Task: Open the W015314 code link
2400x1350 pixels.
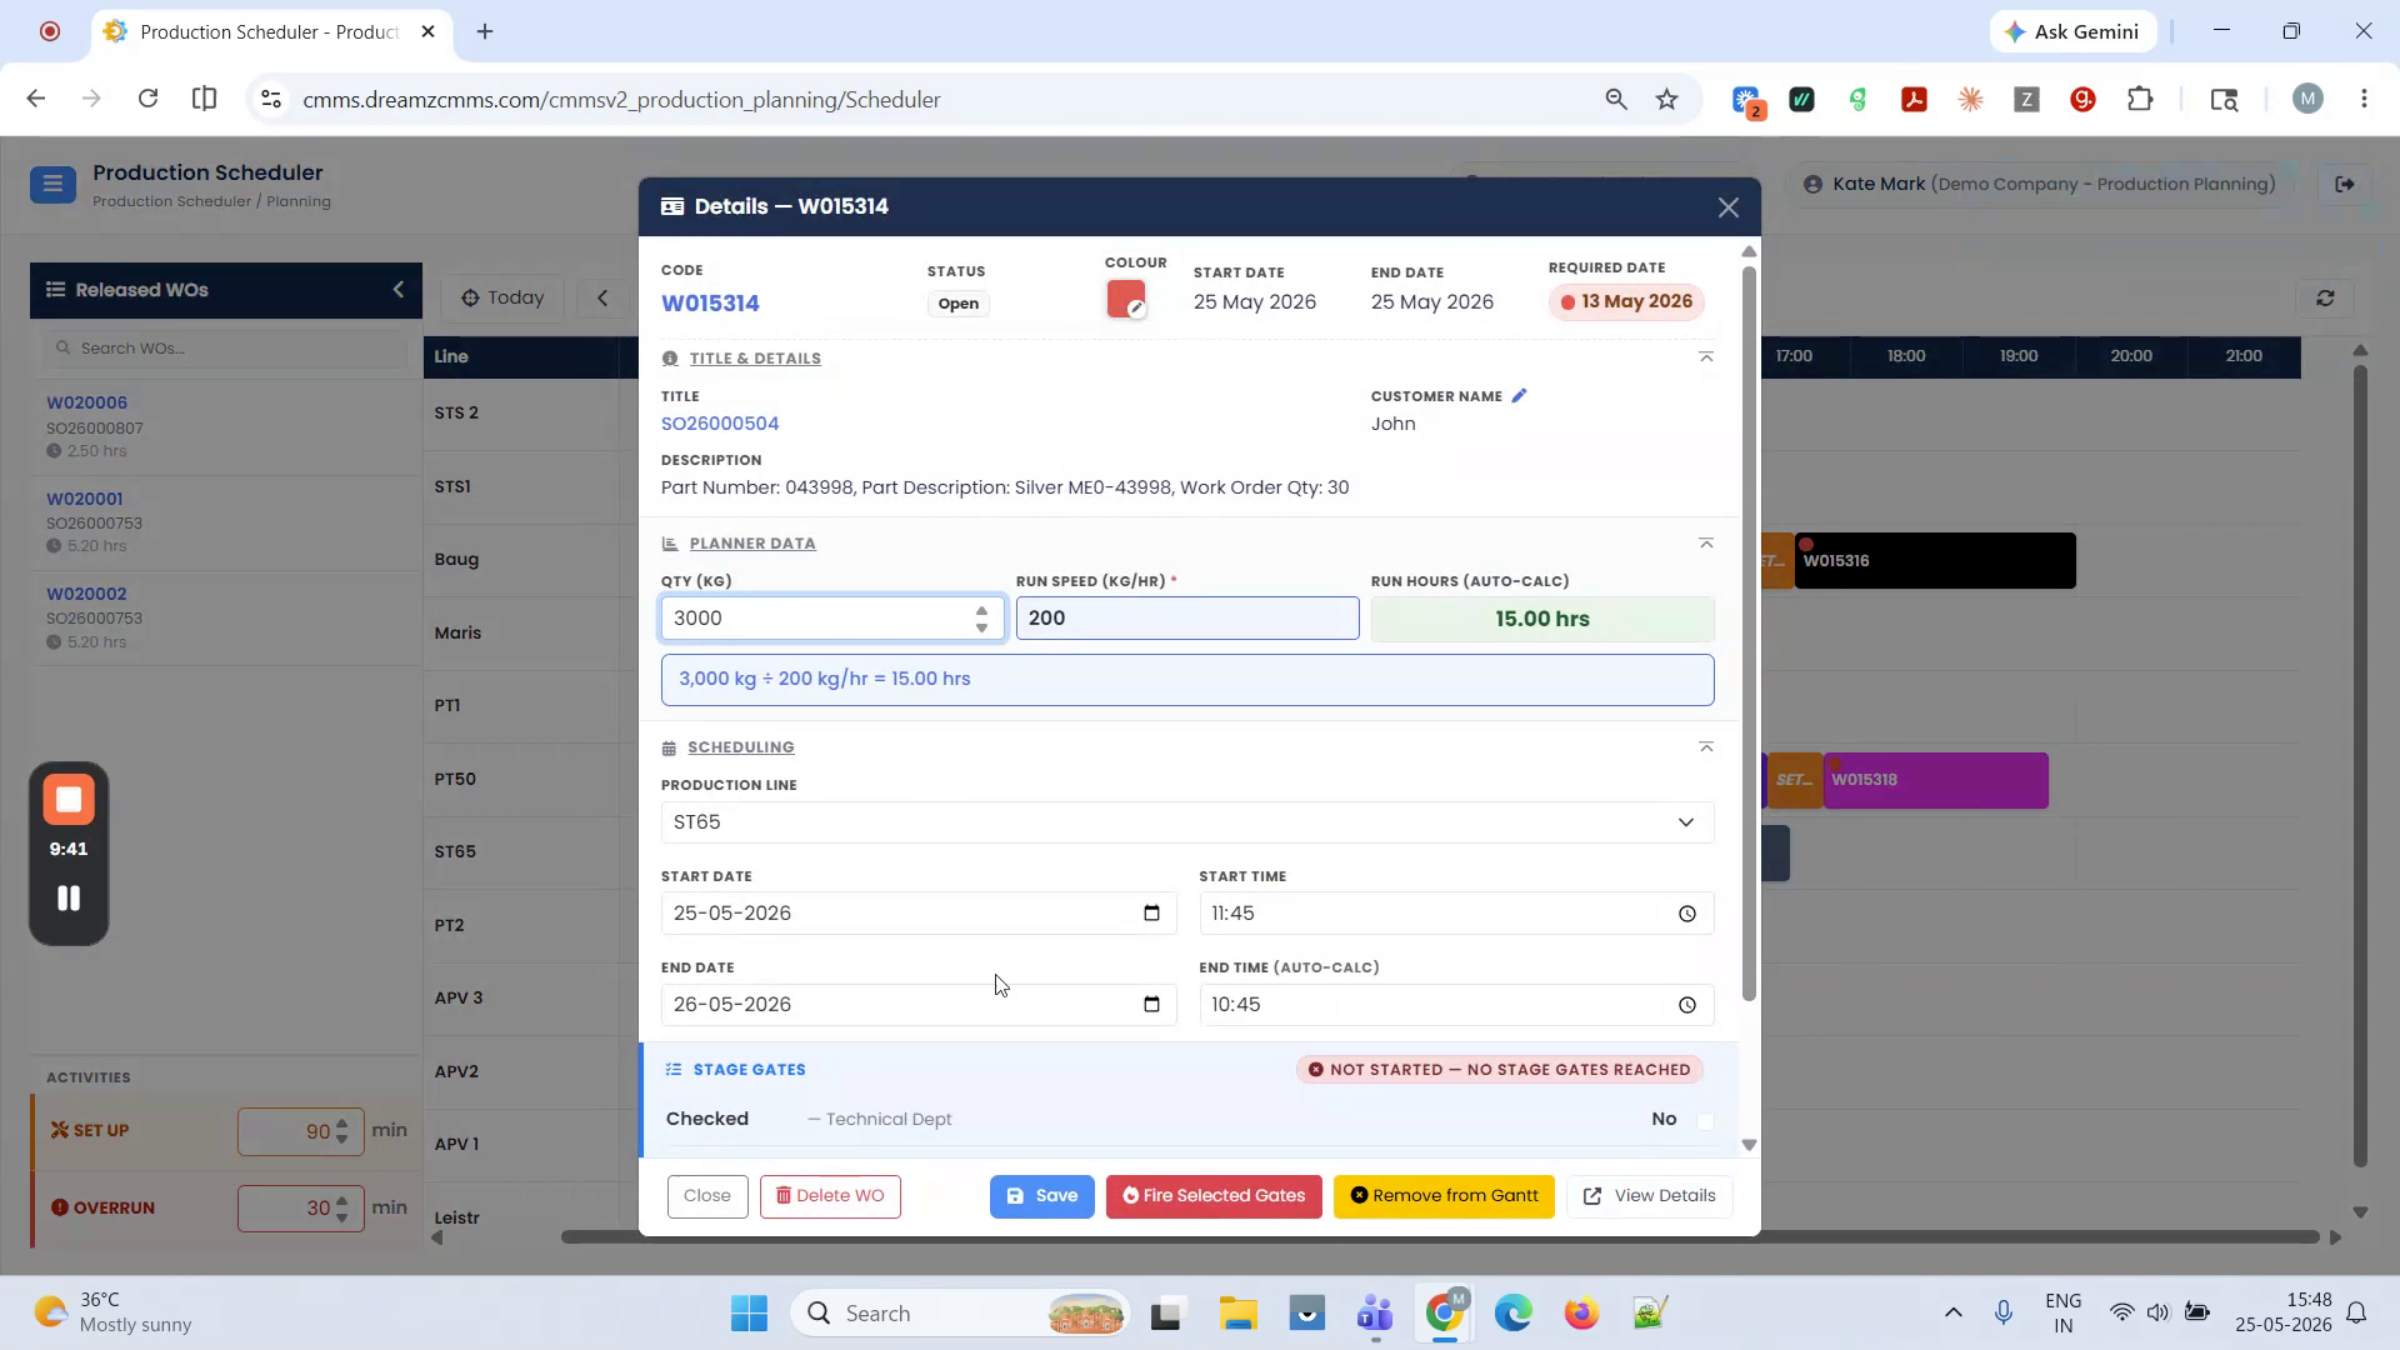Action: pos(710,303)
